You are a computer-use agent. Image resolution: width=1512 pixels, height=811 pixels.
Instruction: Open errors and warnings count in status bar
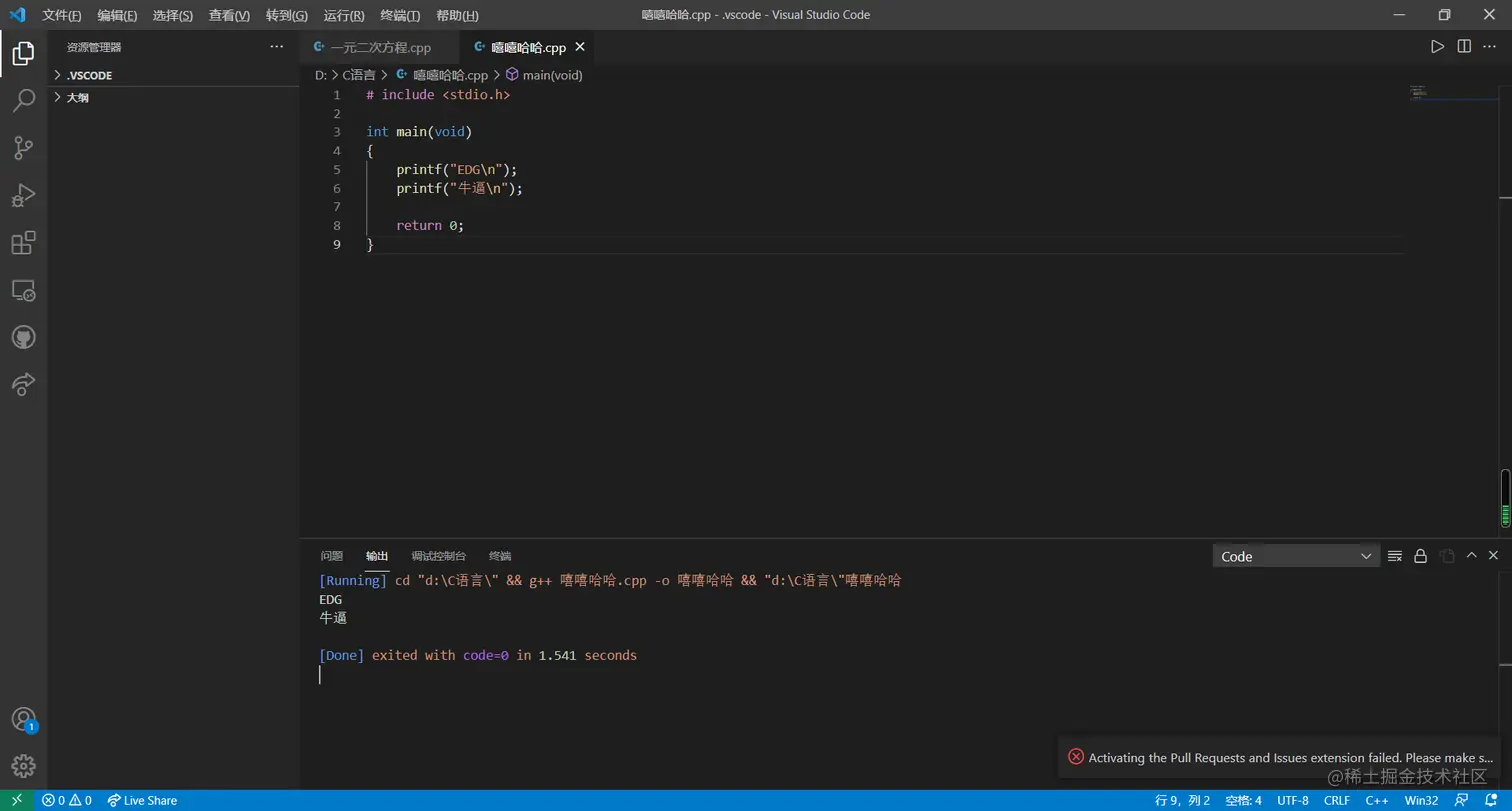click(67, 800)
